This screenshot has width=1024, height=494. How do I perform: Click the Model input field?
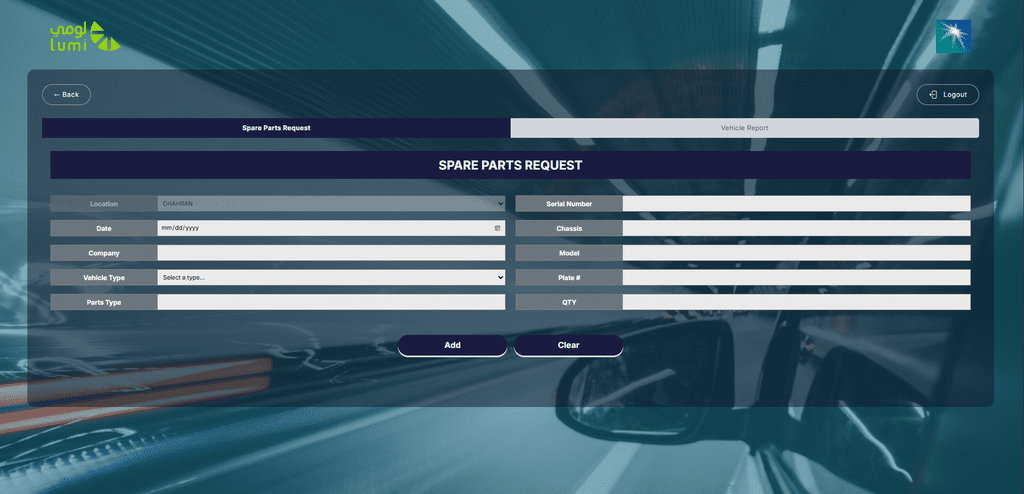click(796, 253)
